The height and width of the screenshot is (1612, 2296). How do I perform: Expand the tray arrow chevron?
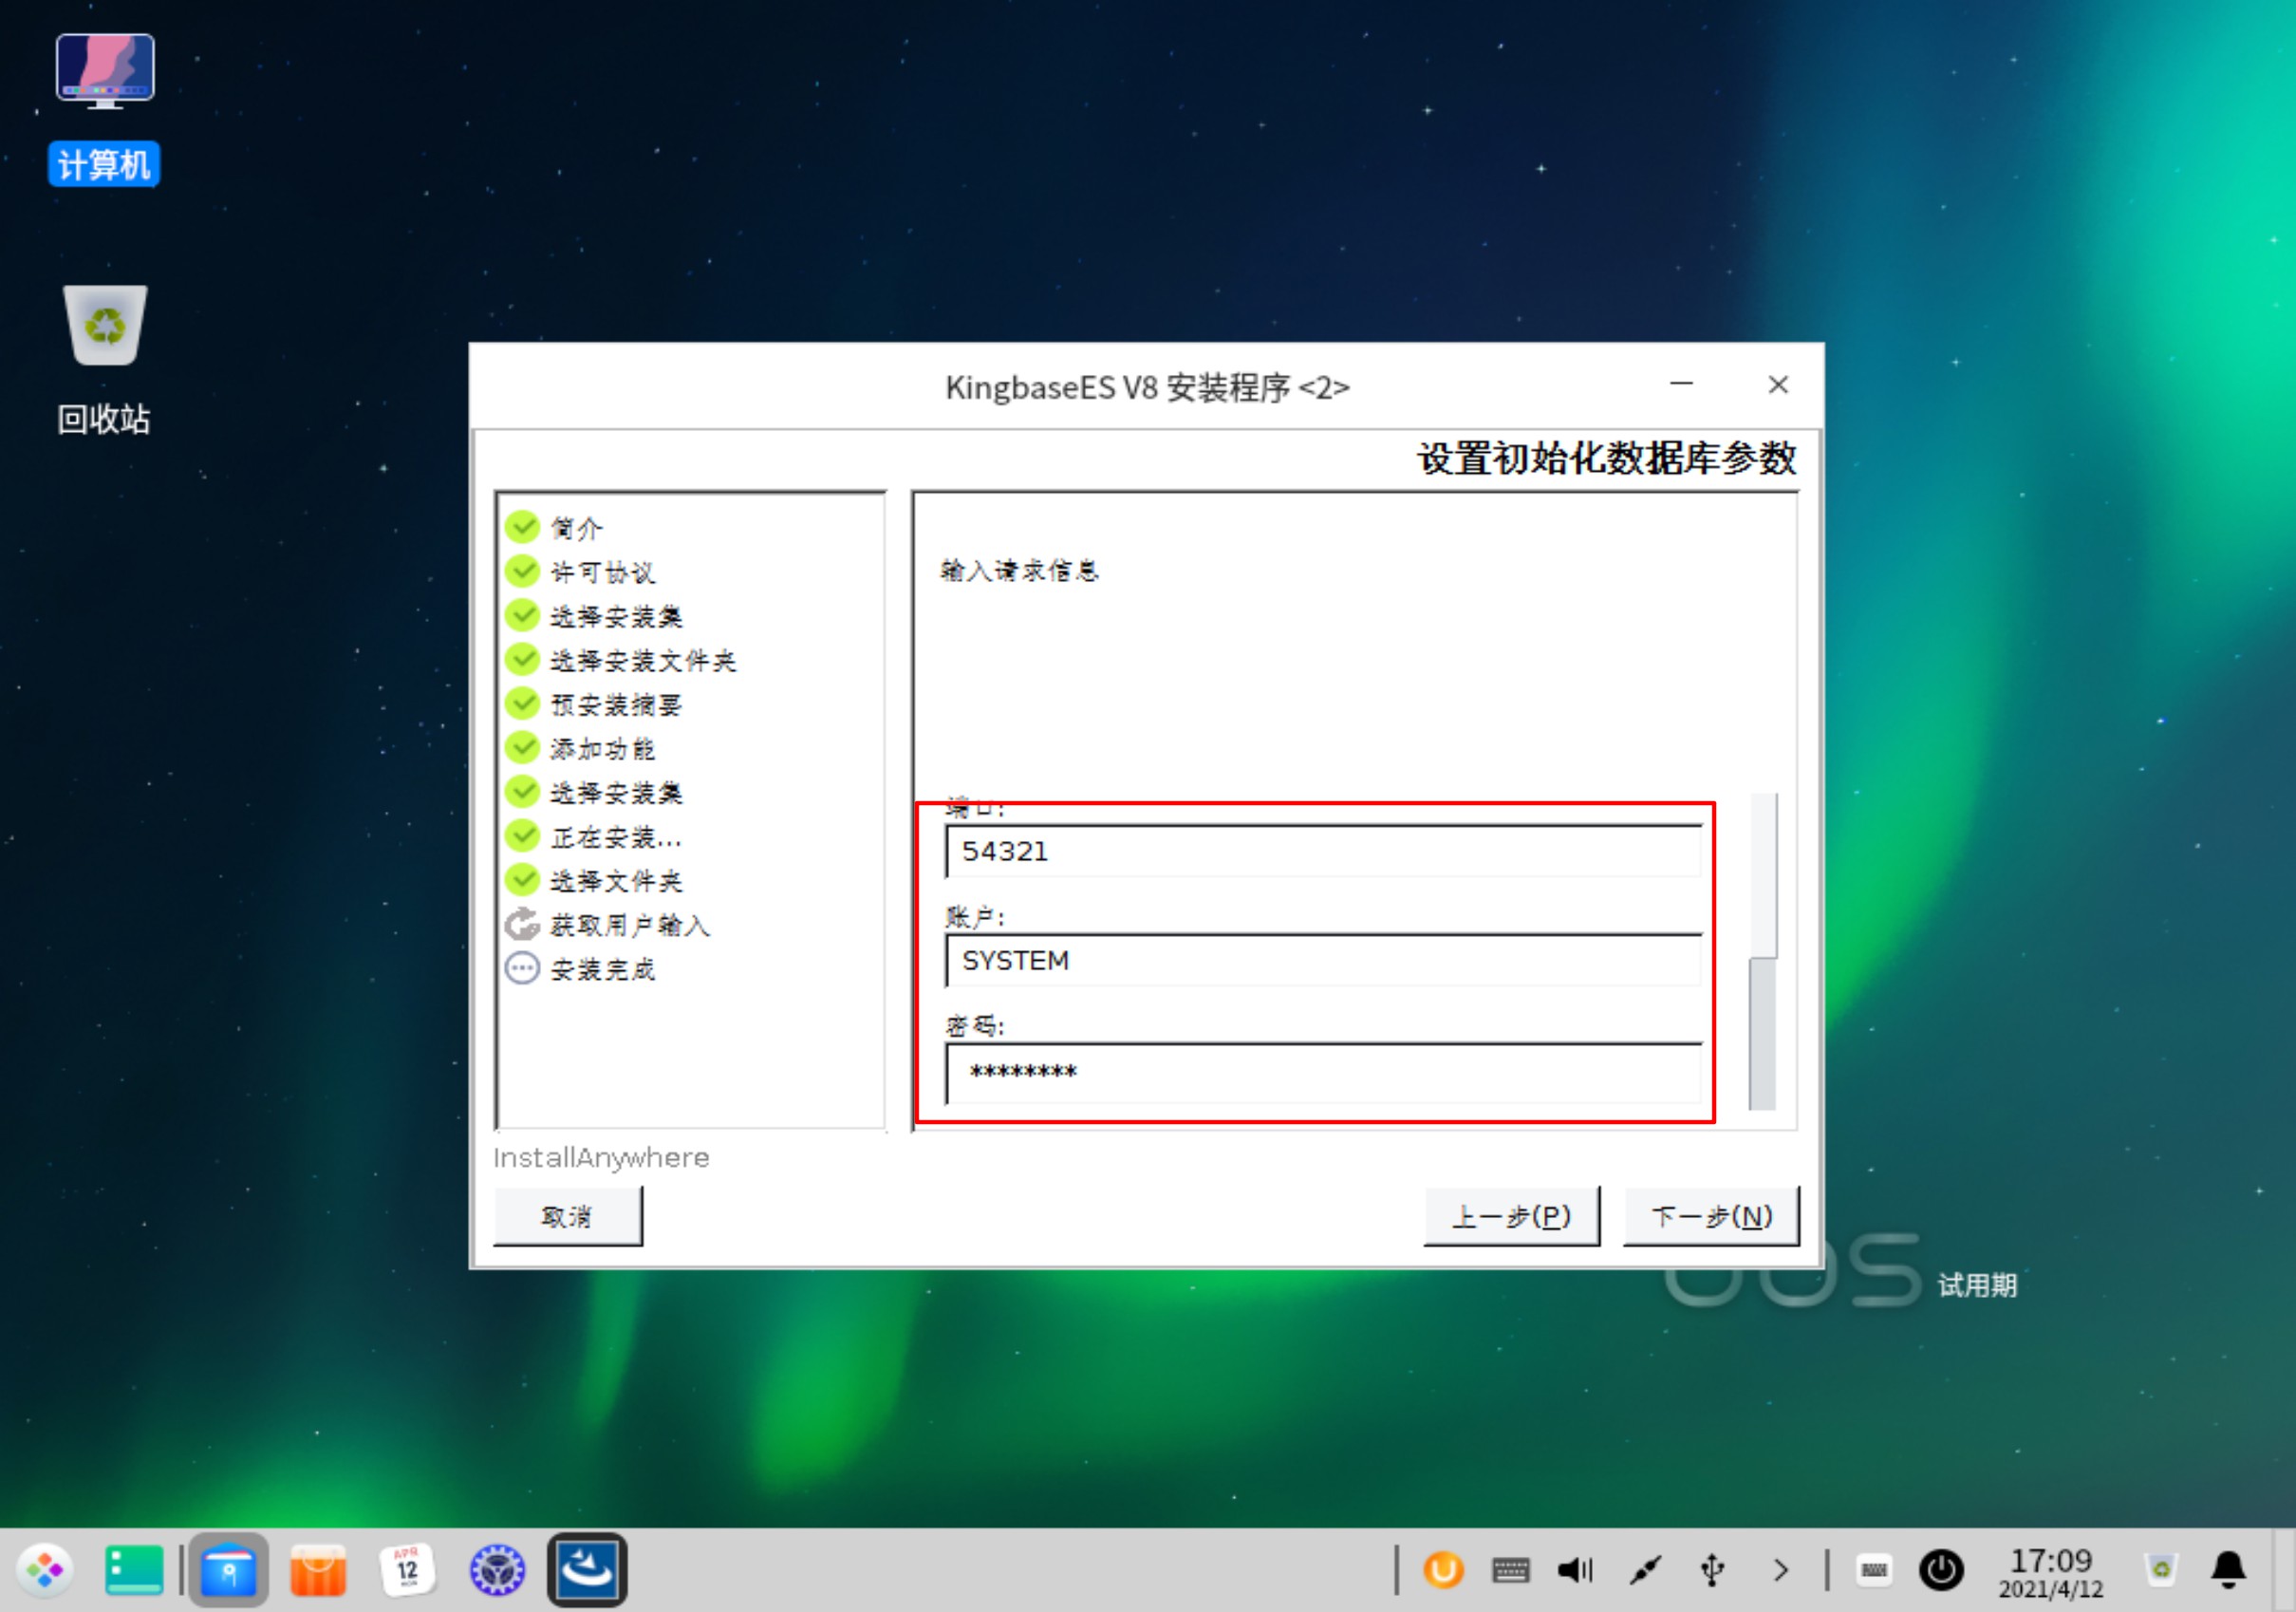click(x=1780, y=1570)
